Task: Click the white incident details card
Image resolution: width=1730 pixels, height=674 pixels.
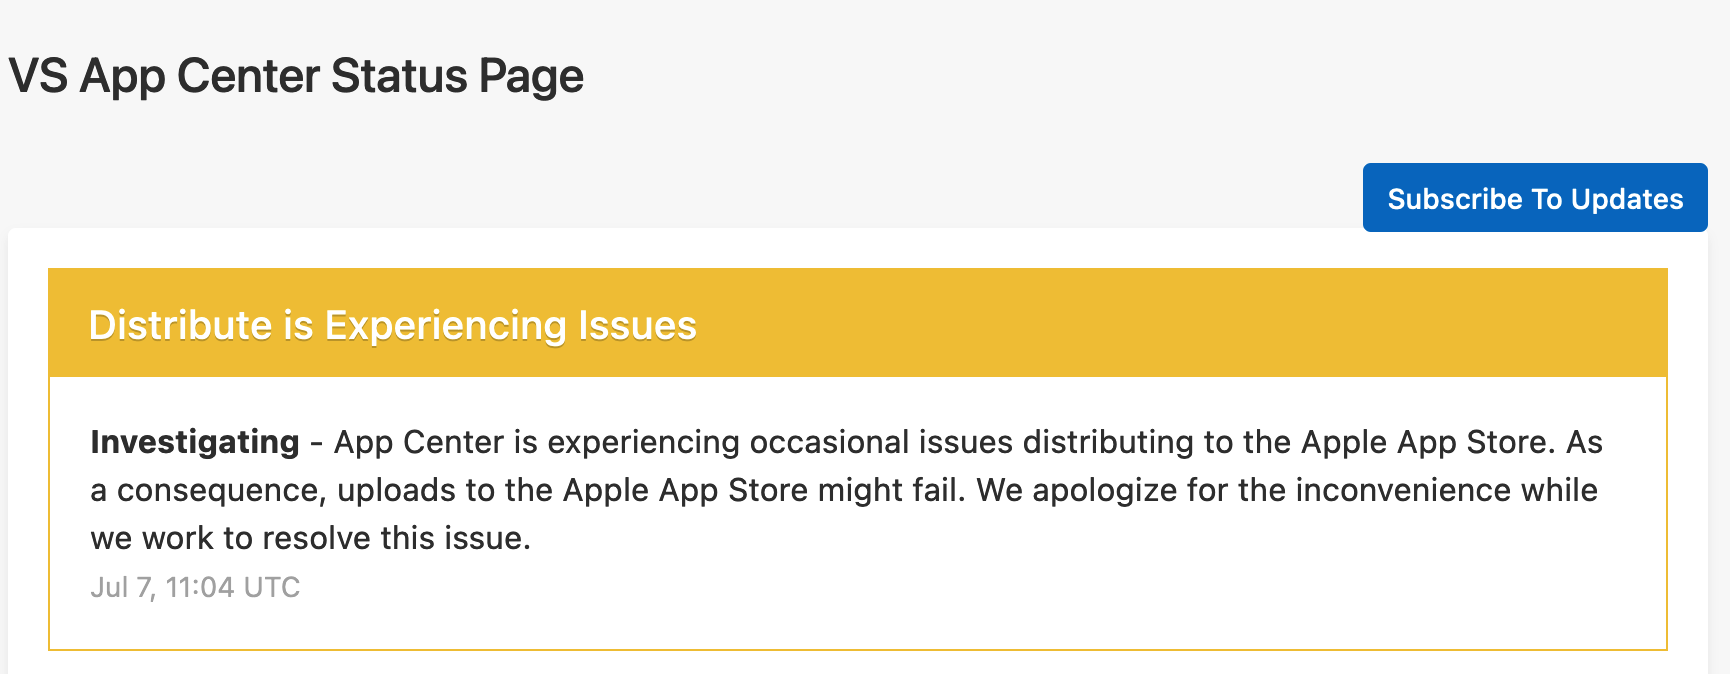Action: tap(858, 510)
